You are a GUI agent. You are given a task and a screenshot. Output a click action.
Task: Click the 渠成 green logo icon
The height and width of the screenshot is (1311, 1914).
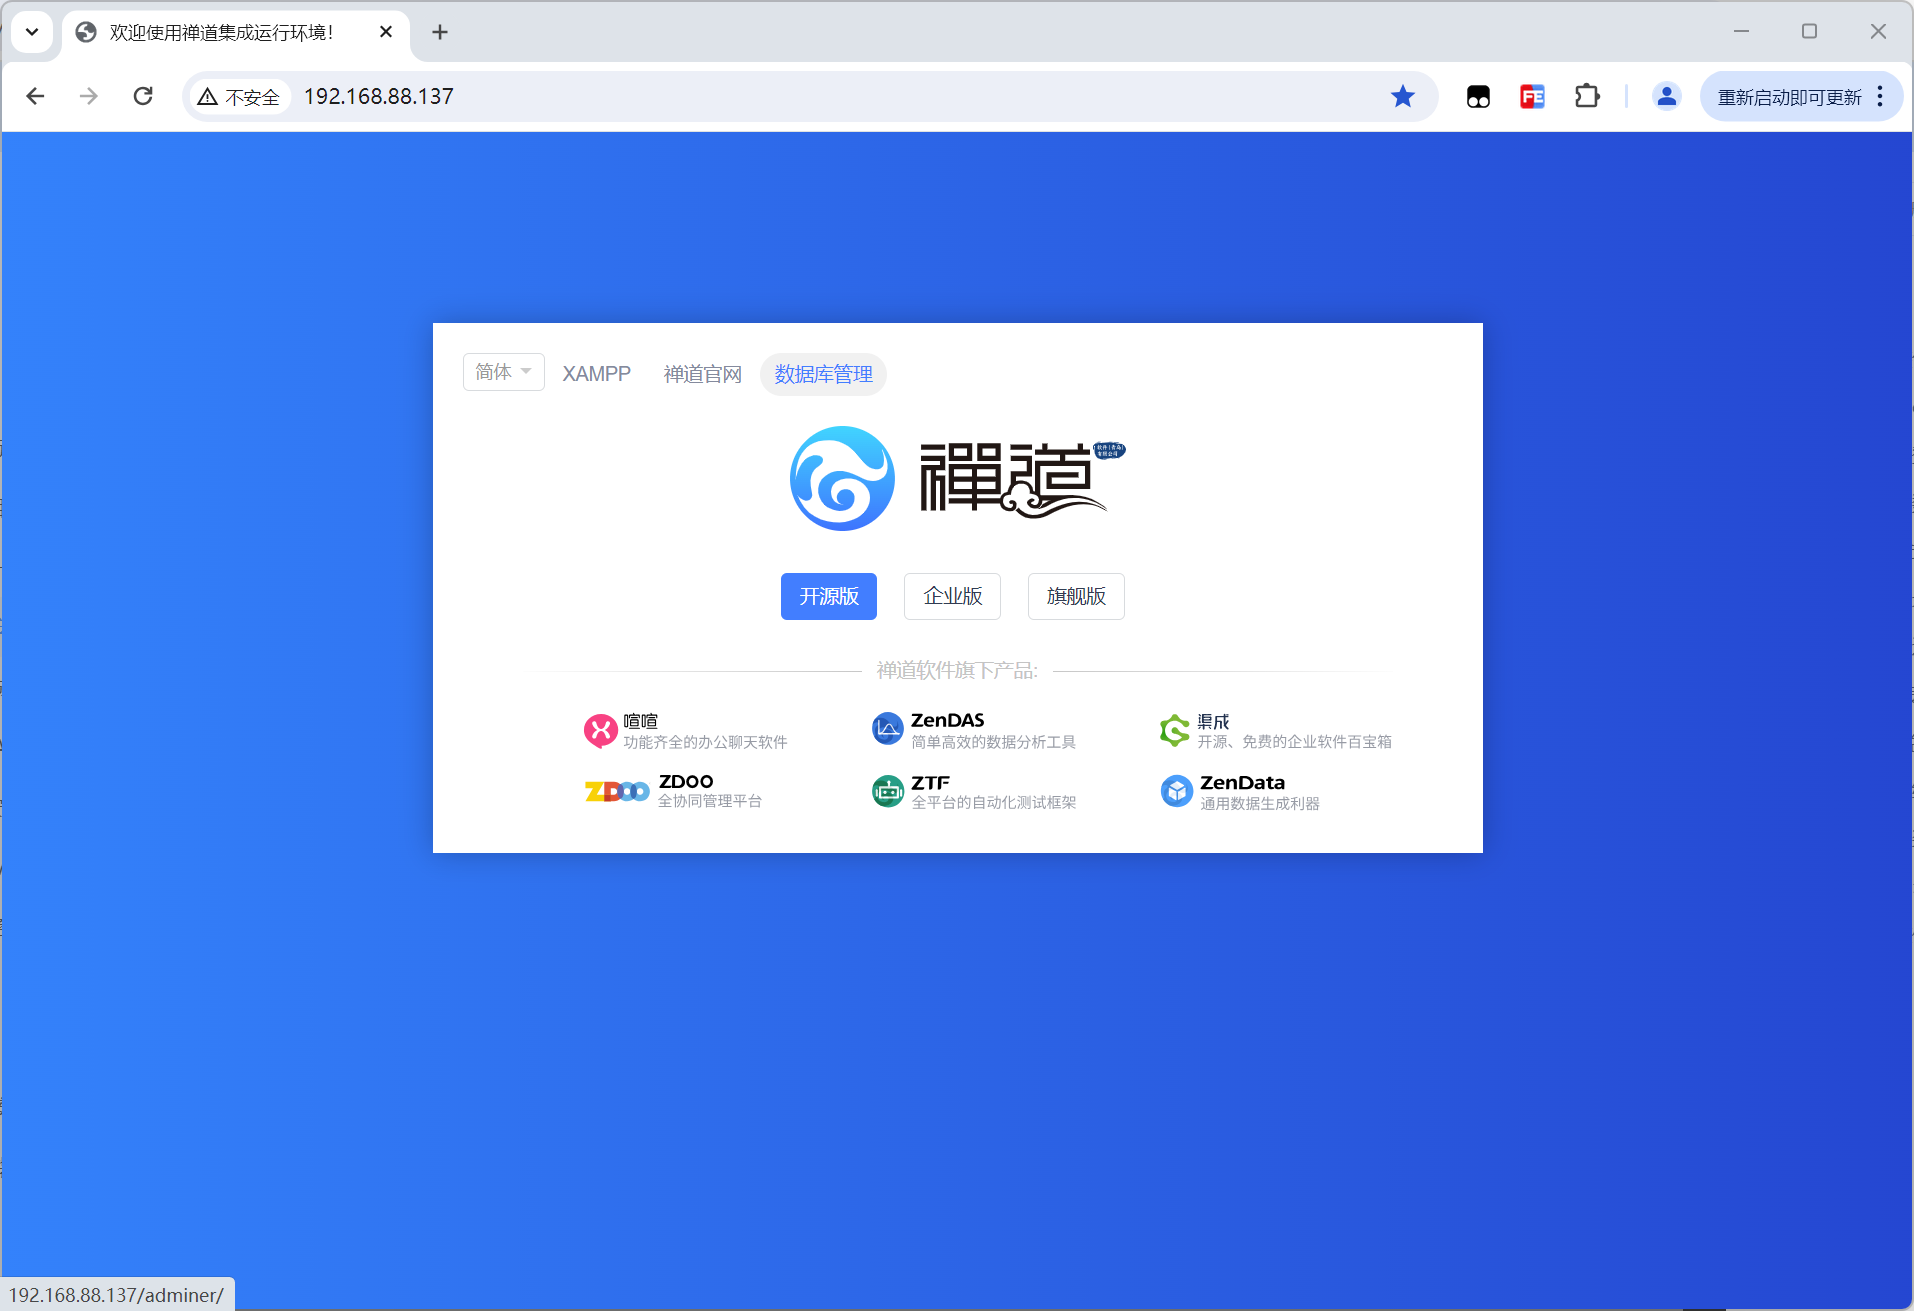point(1174,730)
